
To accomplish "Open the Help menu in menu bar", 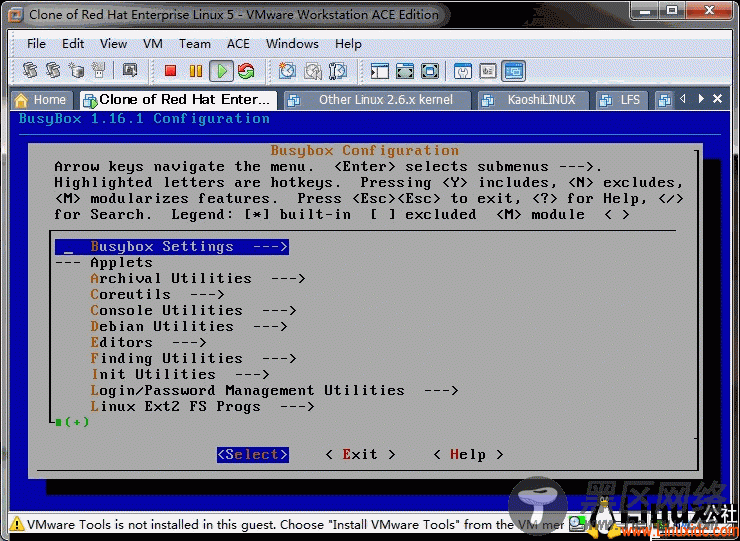I will (x=348, y=44).
